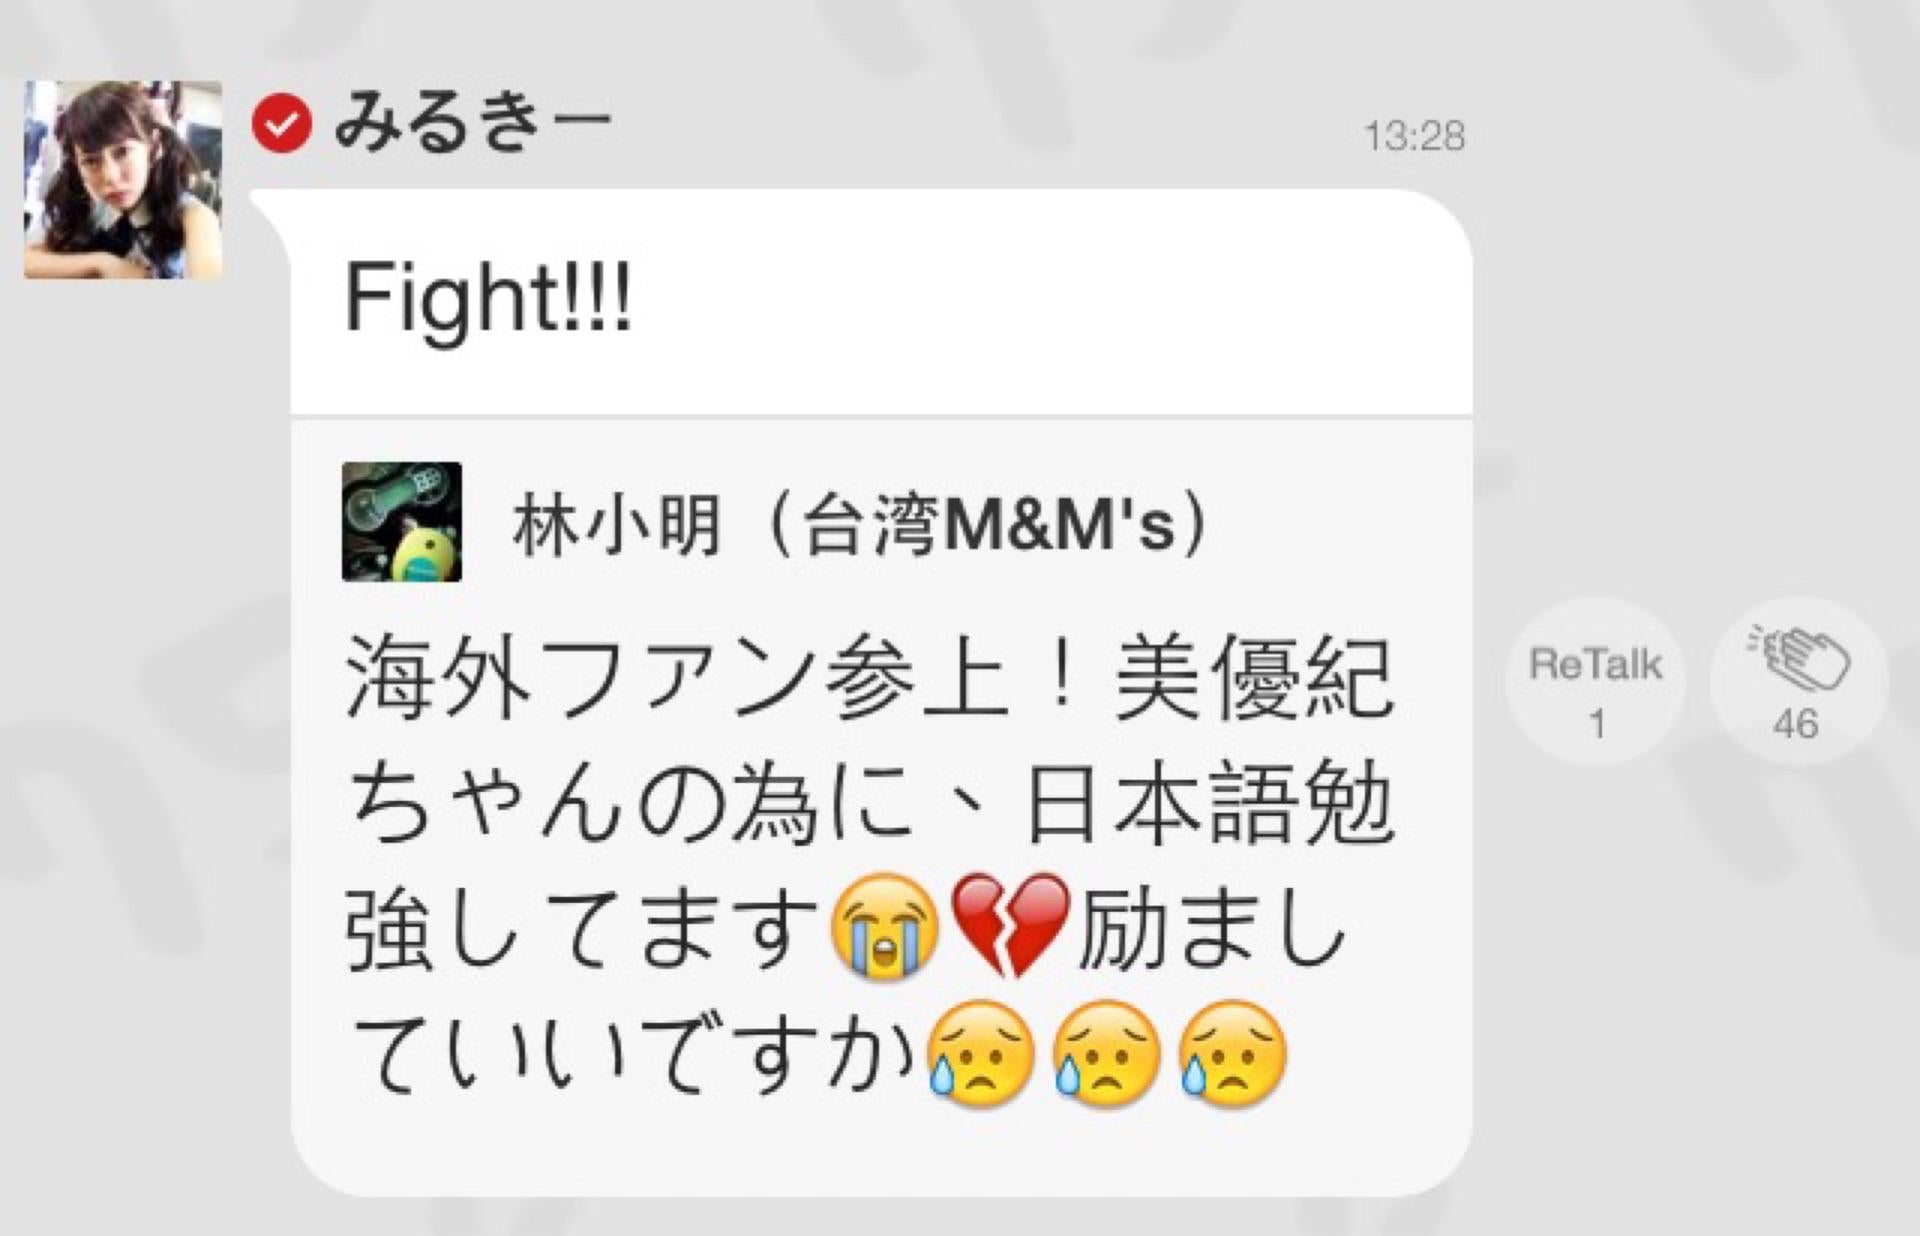
Task: Tap the 林小明（台湾M&M's）name
Action: tap(862, 525)
